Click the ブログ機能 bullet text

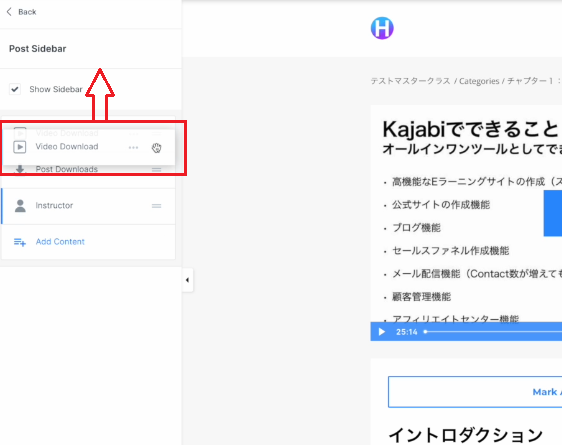tap(416, 228)
